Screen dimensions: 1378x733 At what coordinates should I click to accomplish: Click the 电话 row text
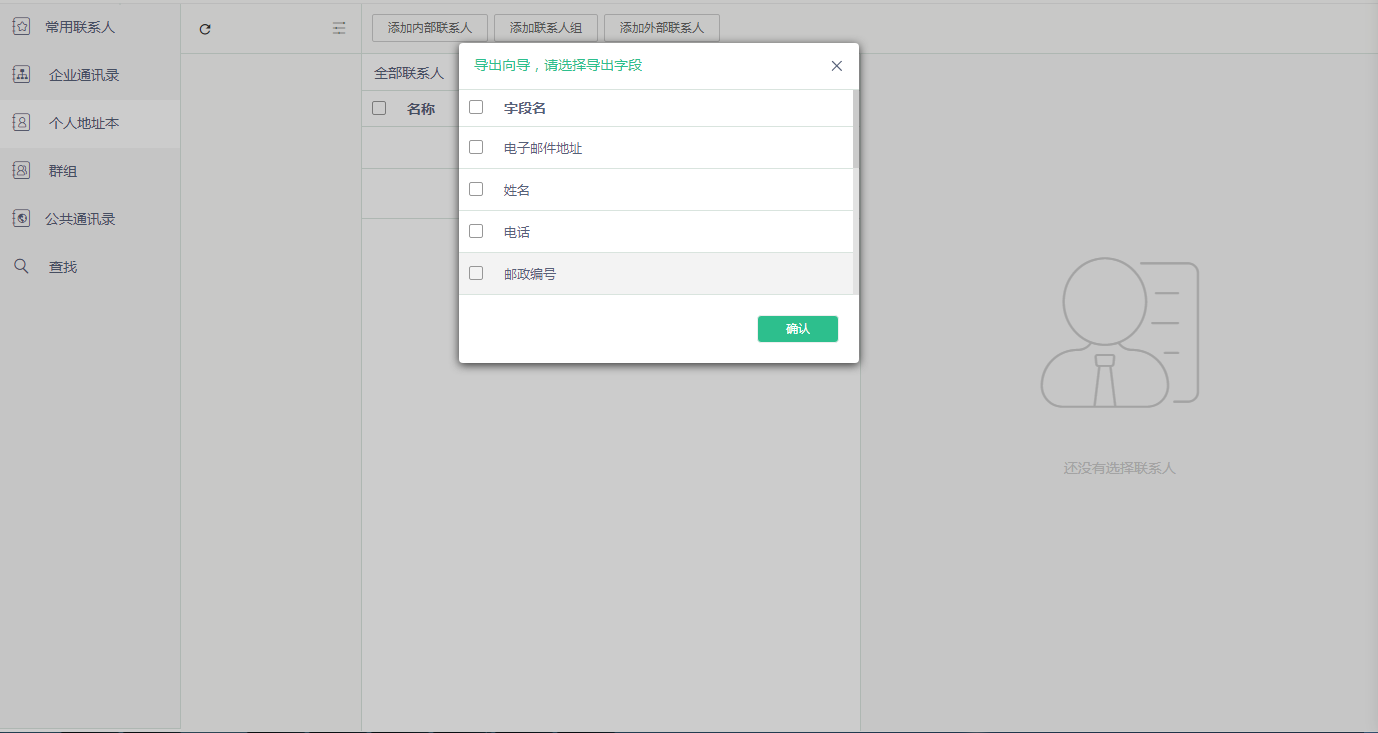click(517, 232)
